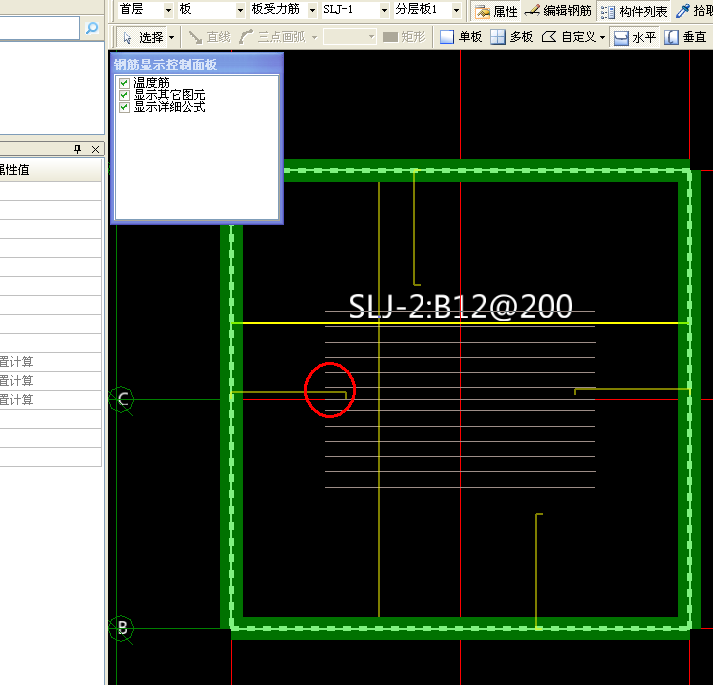
Task: Choose the 多板 multi-slab option
Action: point(512,37)
